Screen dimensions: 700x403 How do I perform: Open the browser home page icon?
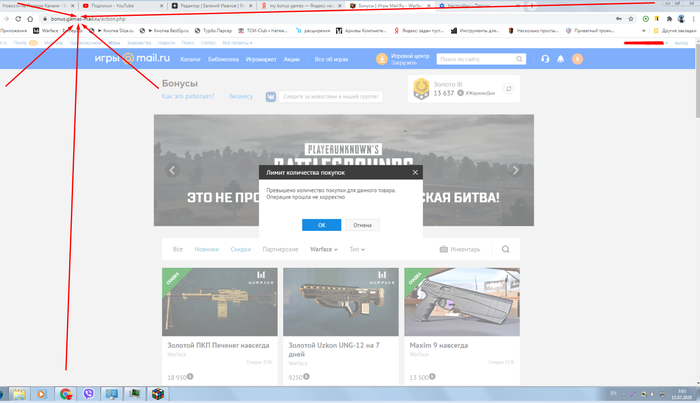pos(30,19)
